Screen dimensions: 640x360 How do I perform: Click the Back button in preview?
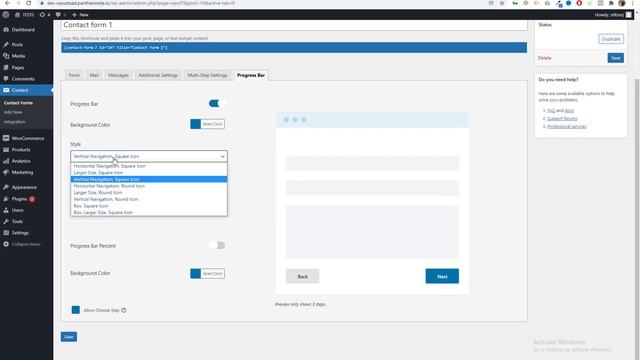pyautogui.click(x=302, y=276)
